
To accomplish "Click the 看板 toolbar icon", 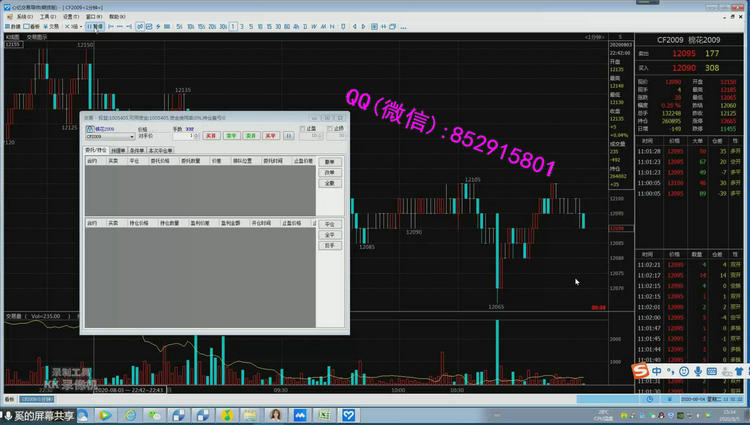I will (x=29, y=26).
